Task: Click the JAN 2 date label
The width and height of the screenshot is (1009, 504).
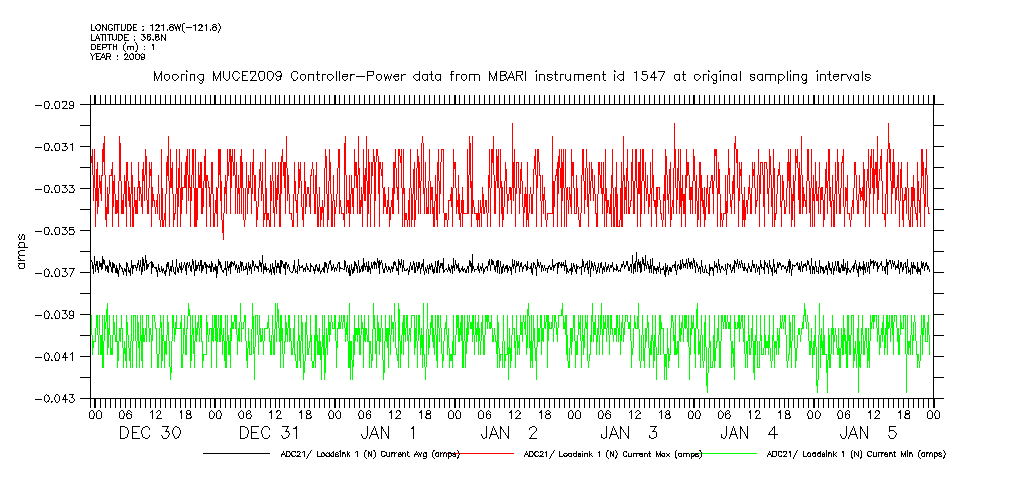Action: 510,433
